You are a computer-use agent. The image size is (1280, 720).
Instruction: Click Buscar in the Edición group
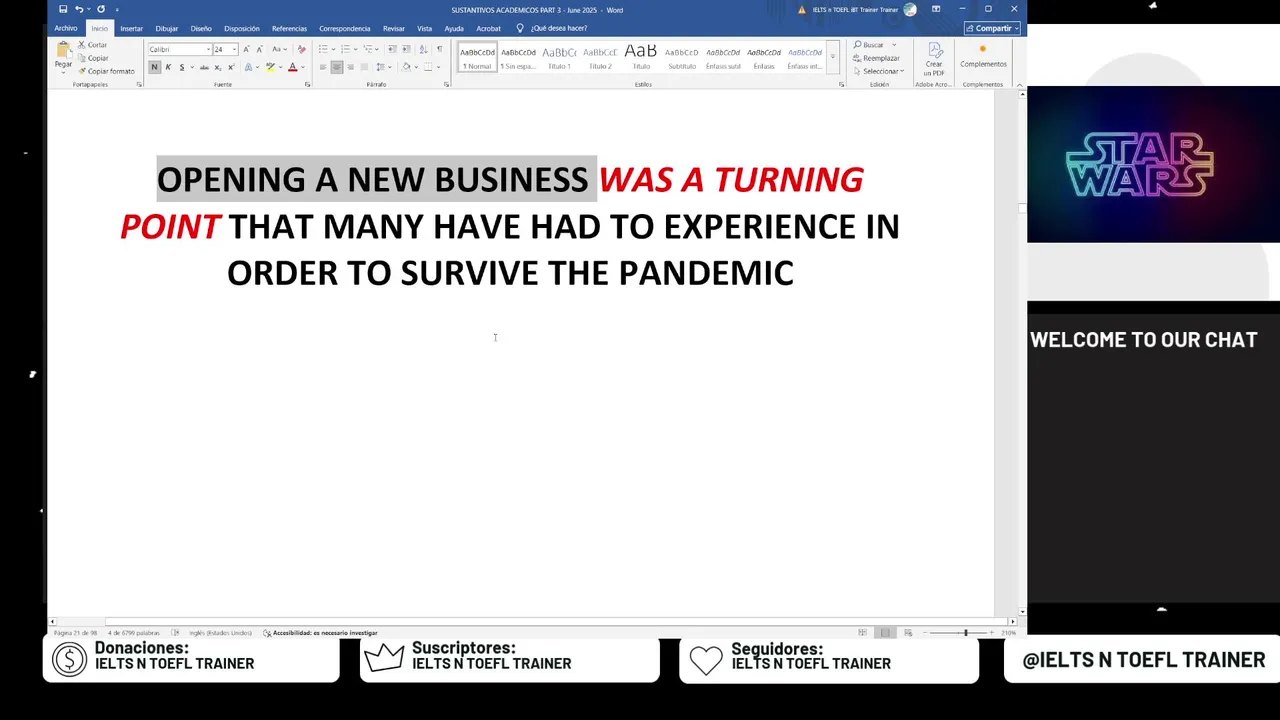pos(868,45)
